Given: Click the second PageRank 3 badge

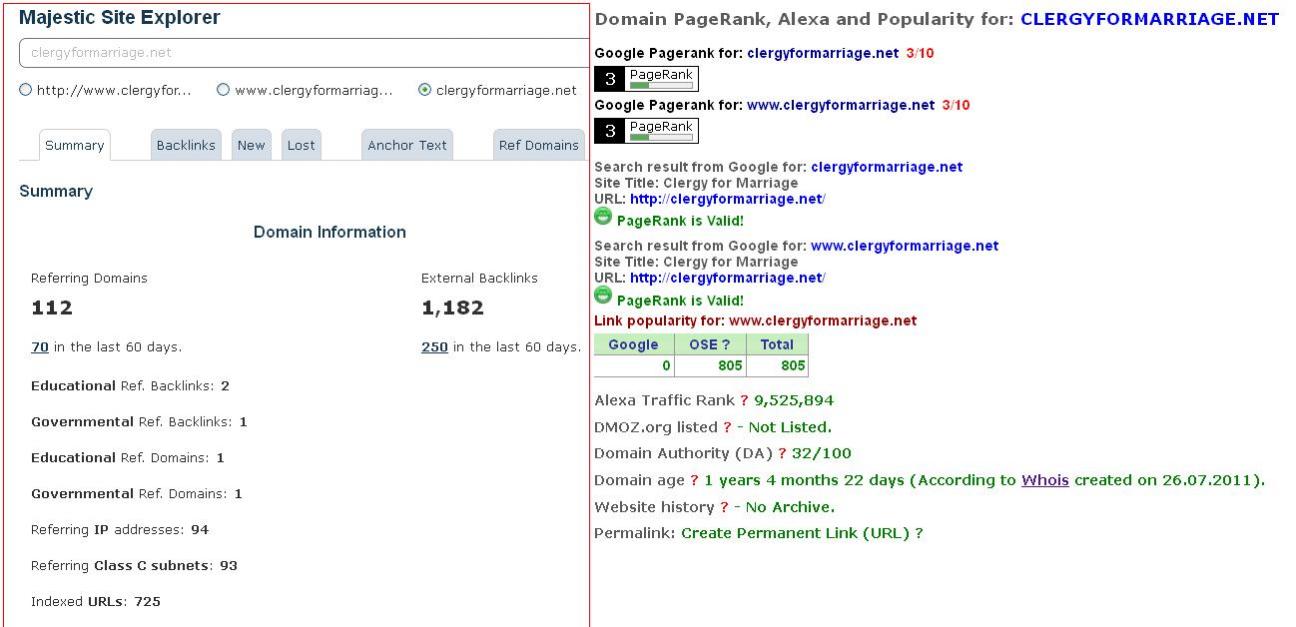Looking at the screenshot, I should [646, 131].
